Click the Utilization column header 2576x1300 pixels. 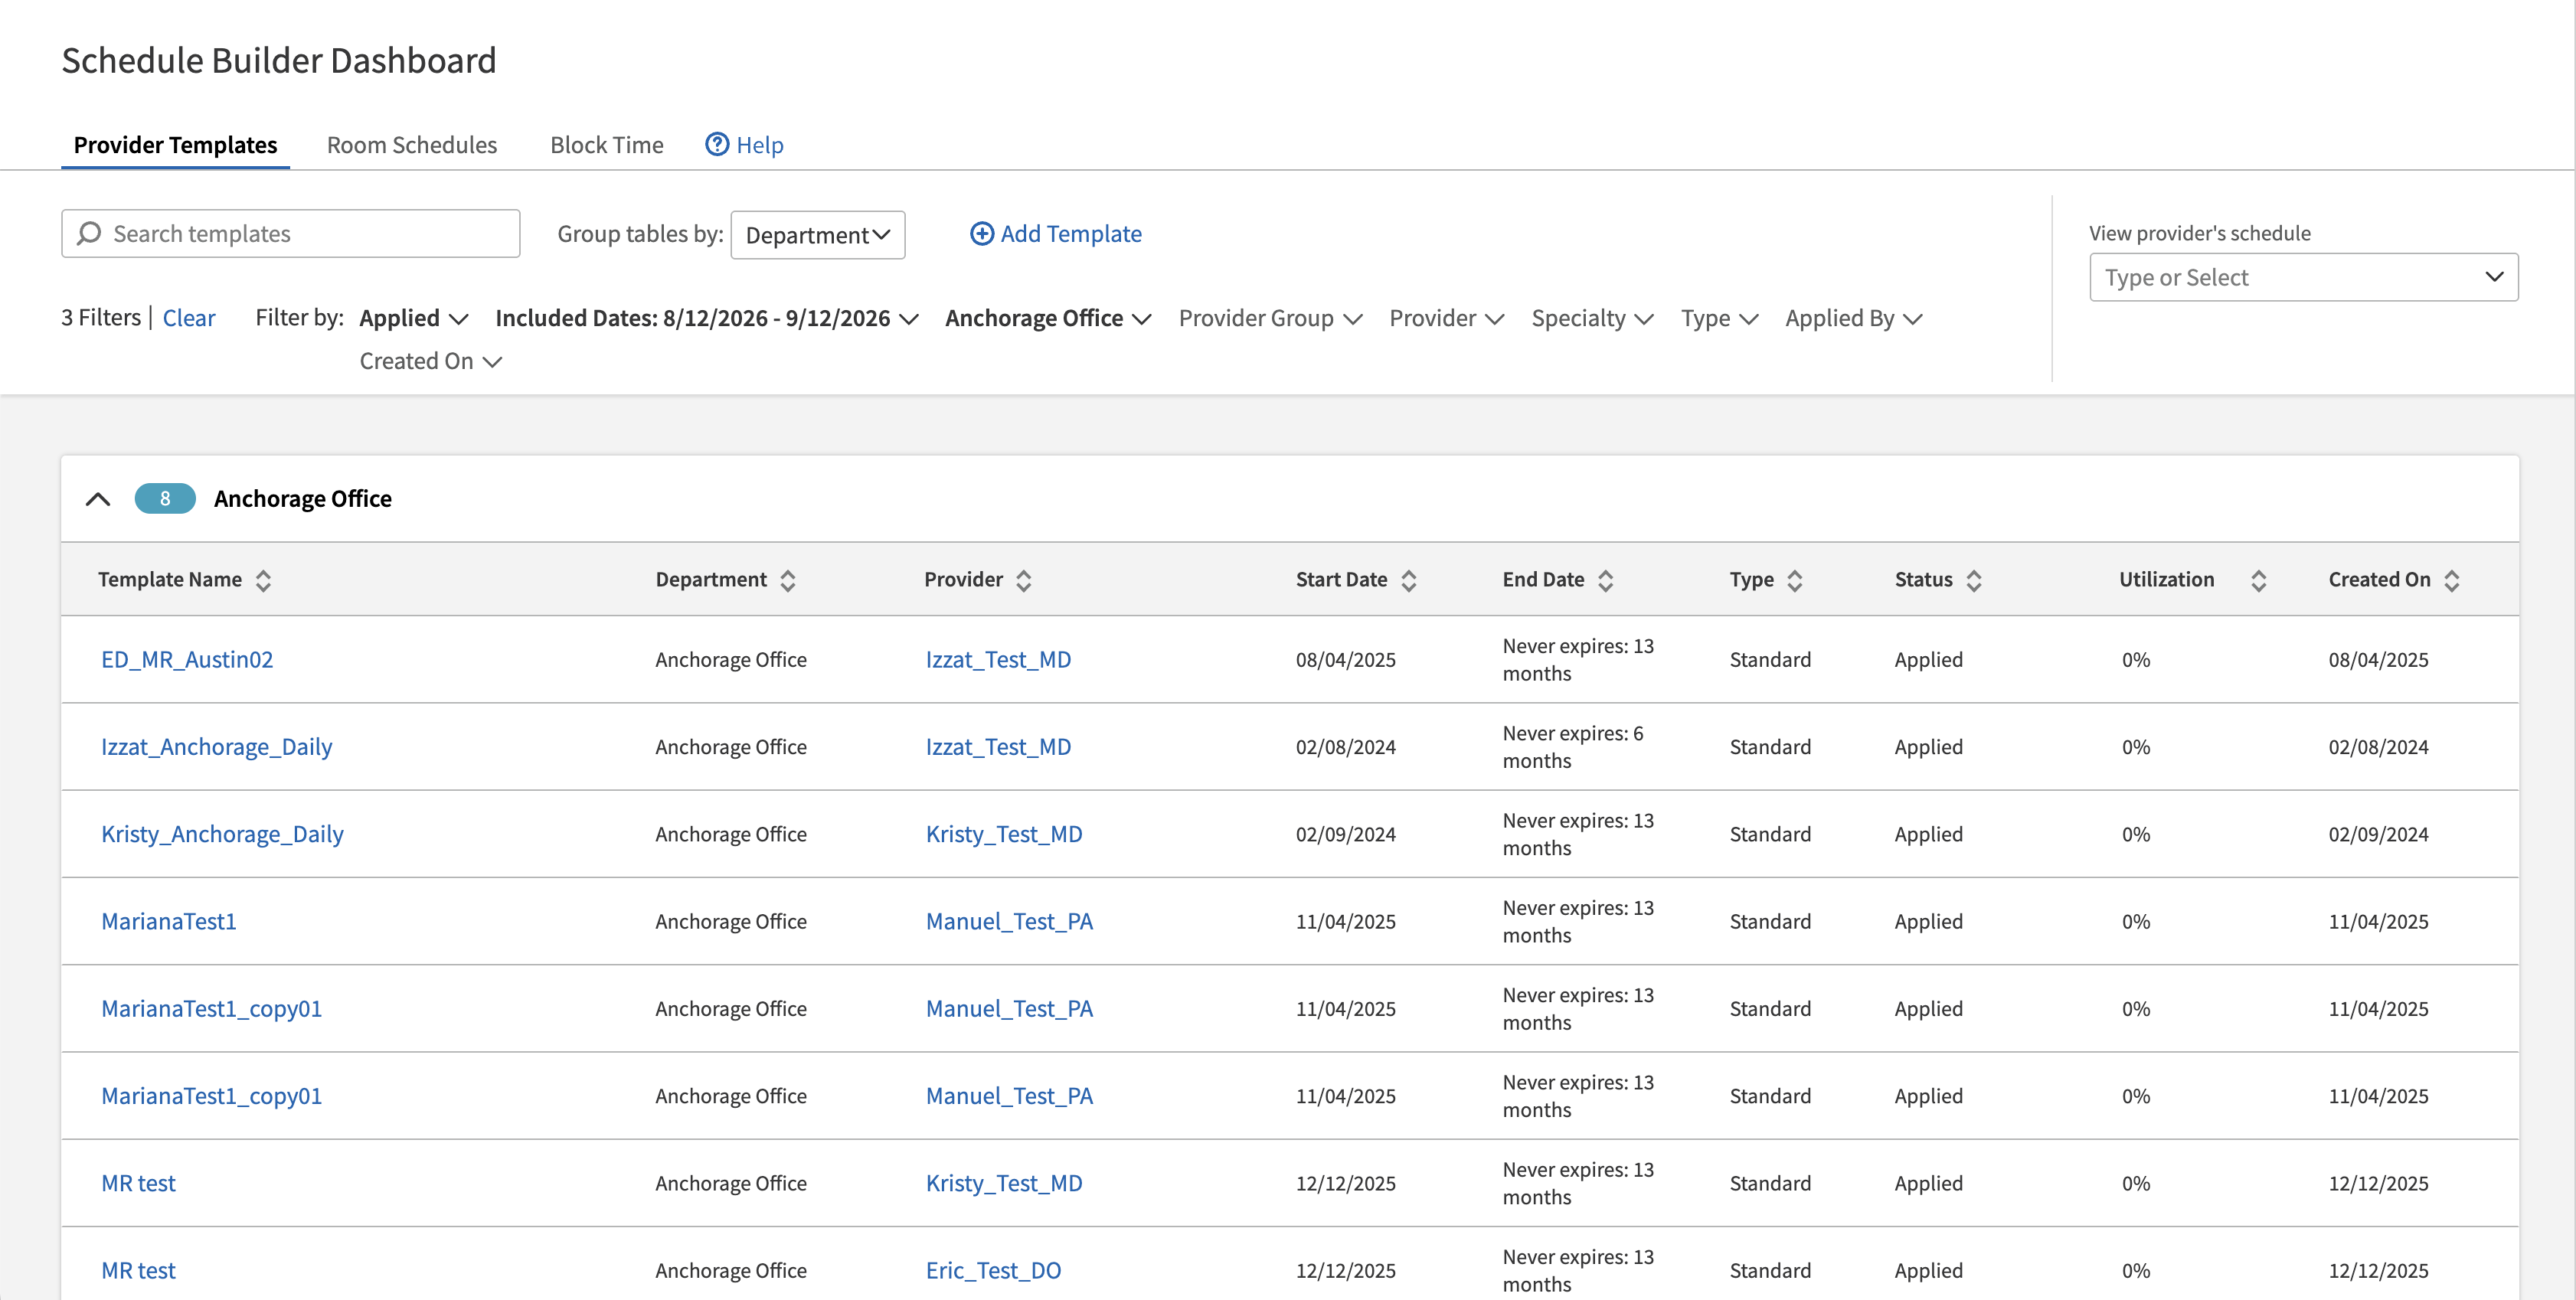(2166, 579)
